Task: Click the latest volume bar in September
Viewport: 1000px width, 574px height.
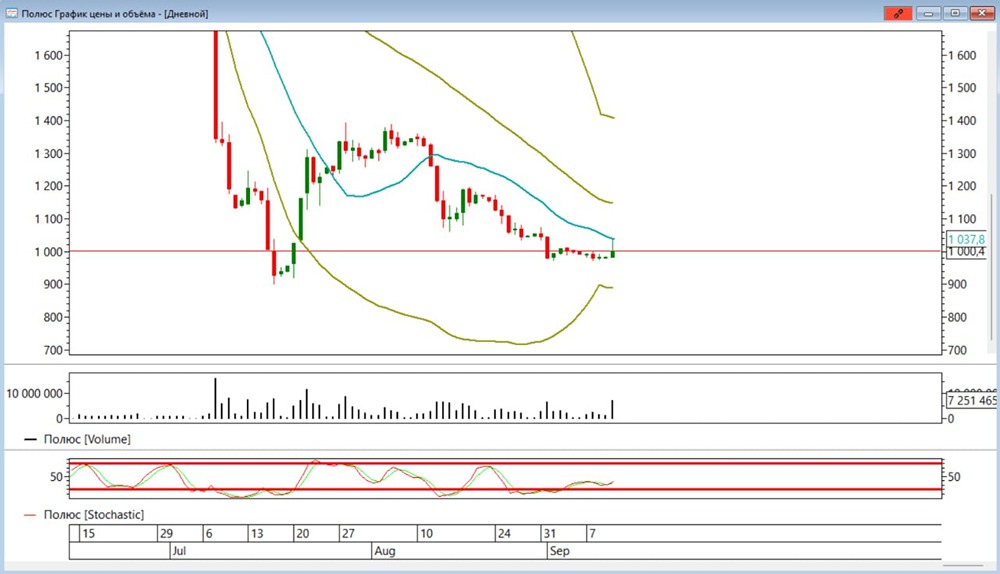Action: coord(612,409)
